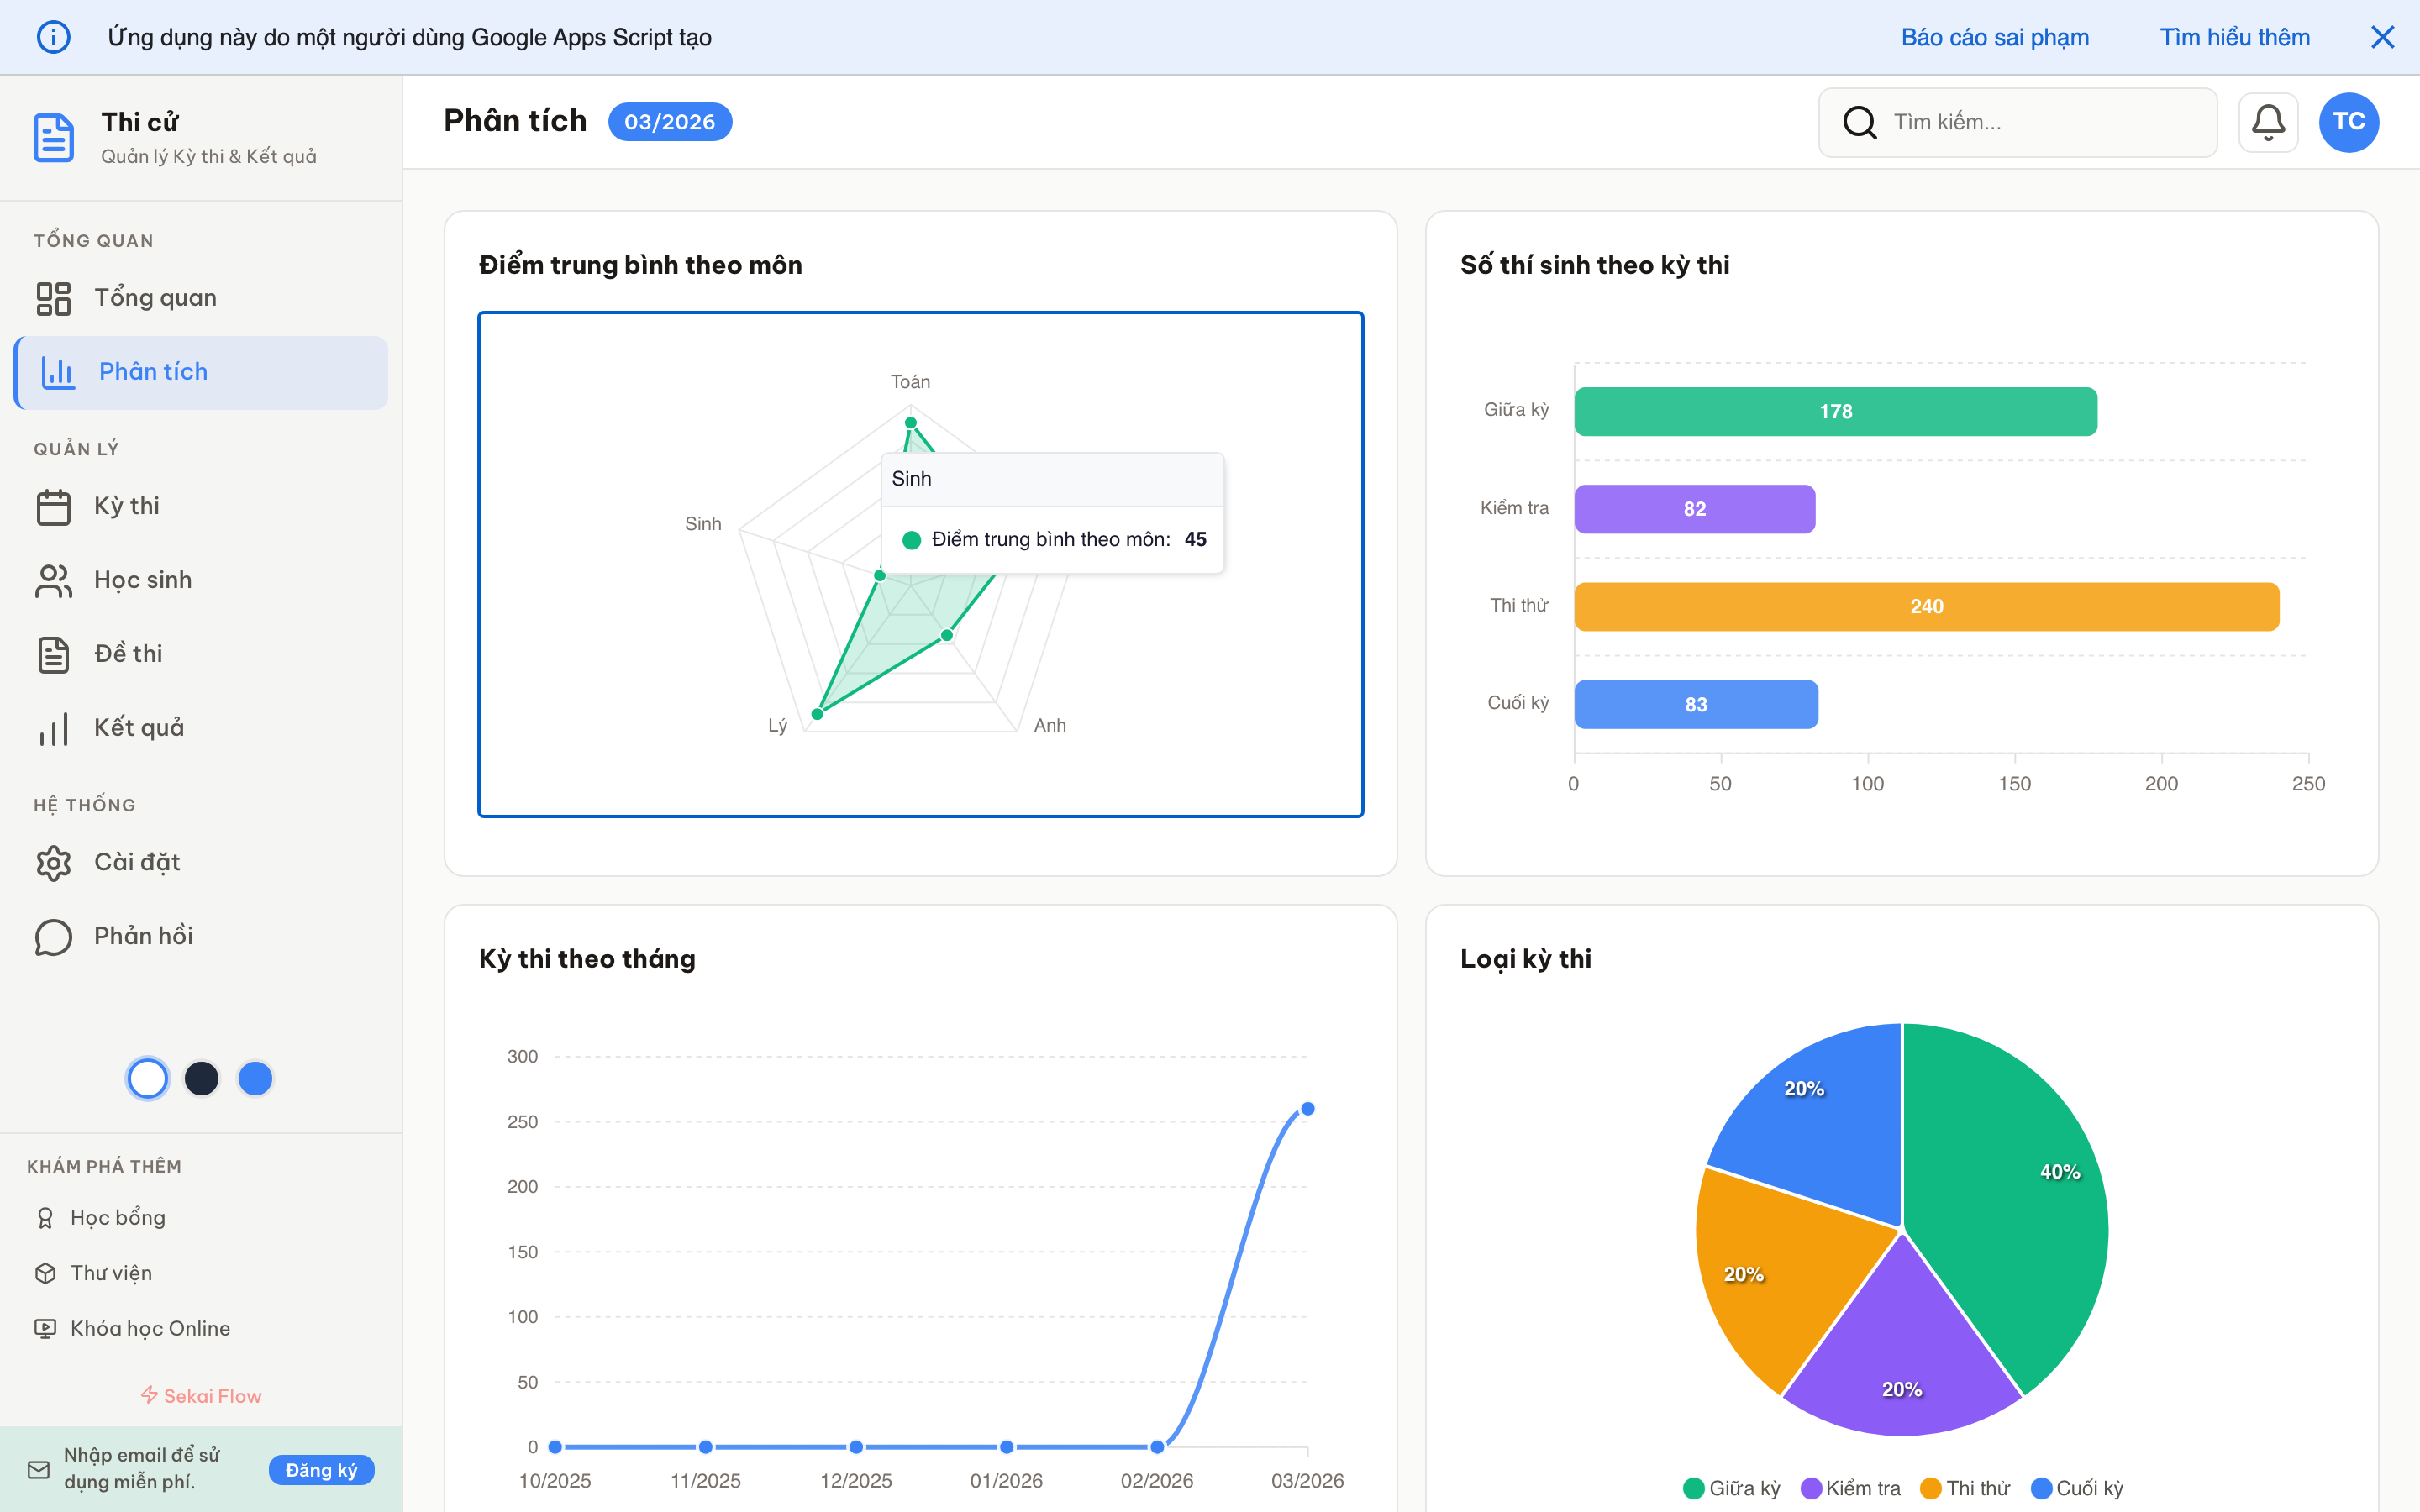The height and width of the screenshot is (1512, 2420).
Task: Click the Kỳ thi calendar icon
Action: [53, 506]
